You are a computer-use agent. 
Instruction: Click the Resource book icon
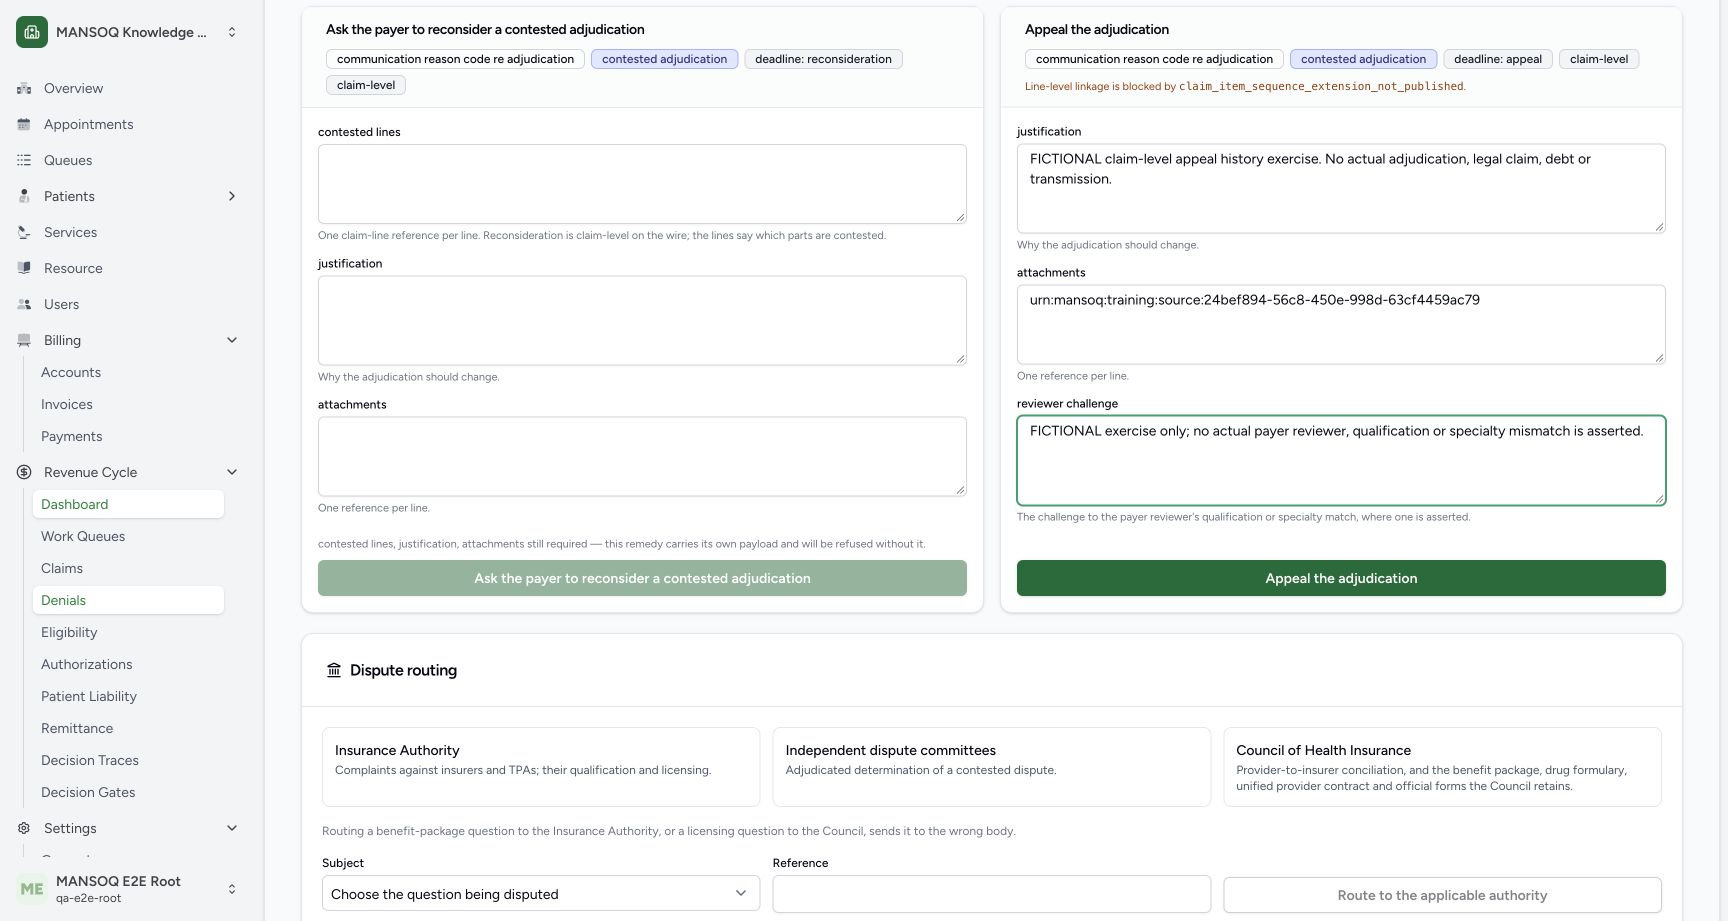pyautogui.click(x=24, y=268)
